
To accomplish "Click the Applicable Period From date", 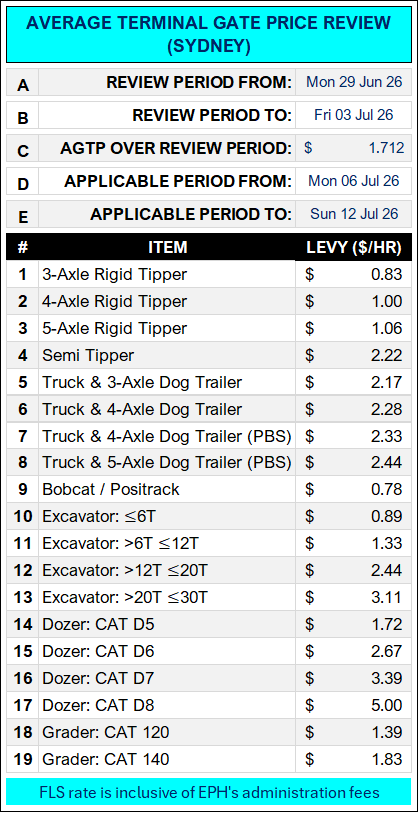I will [x=354, y=181].
